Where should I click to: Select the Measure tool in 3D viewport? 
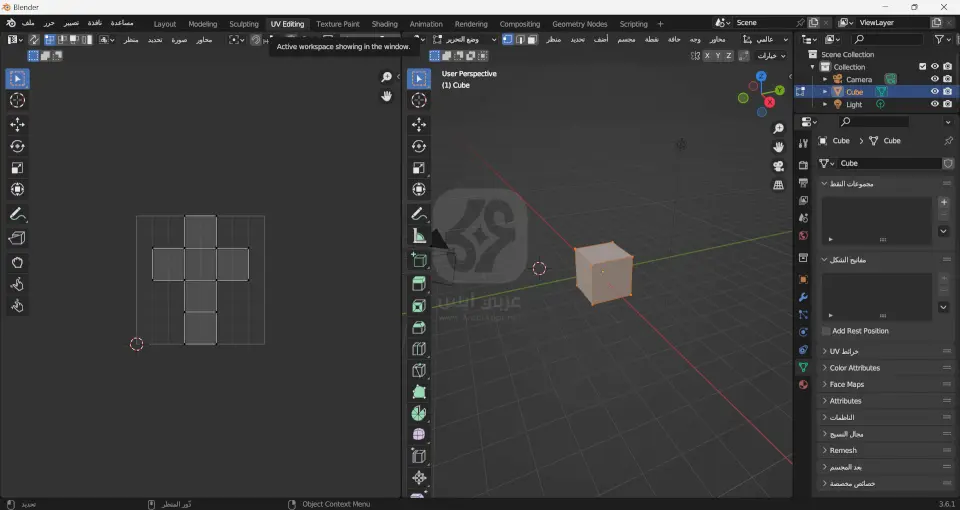(x=419, y=236)
